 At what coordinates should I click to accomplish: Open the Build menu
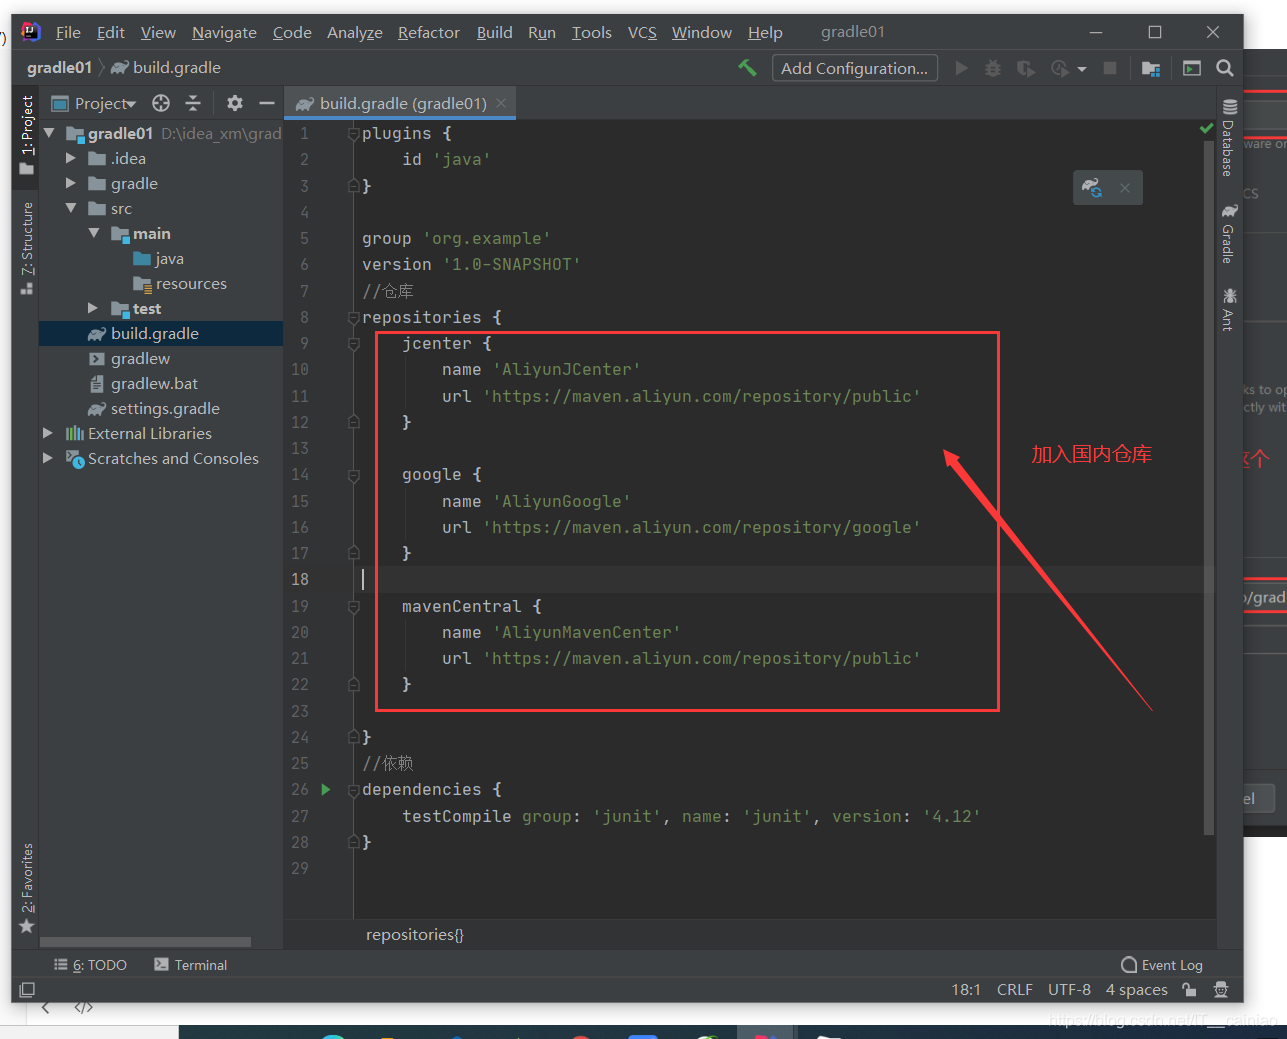click(x=494, y=32)
